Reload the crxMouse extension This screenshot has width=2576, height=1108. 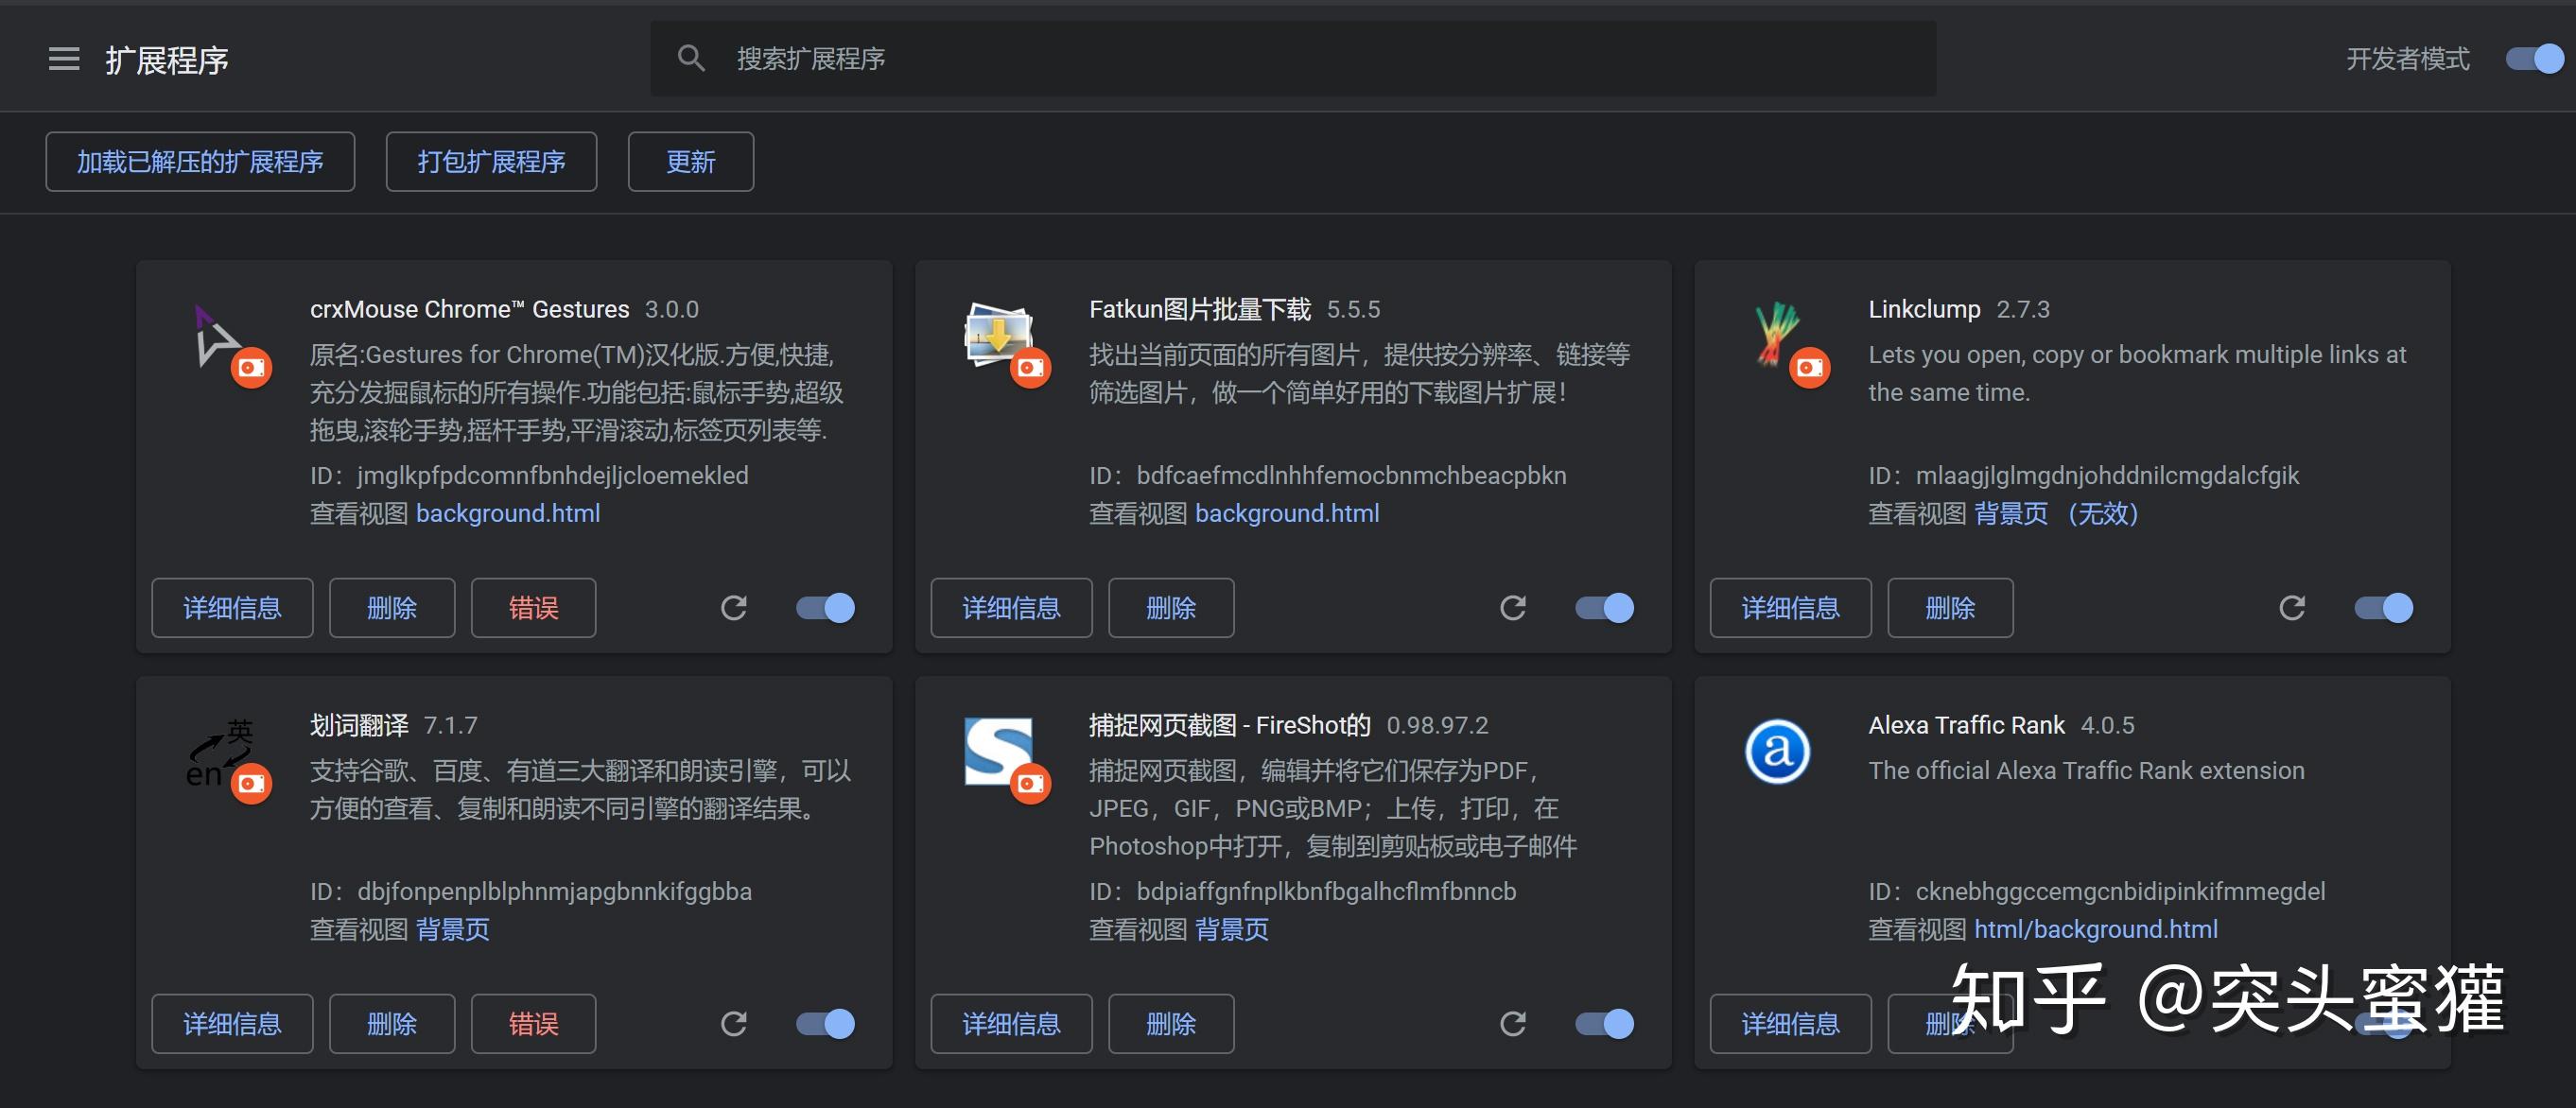point(734,608)
